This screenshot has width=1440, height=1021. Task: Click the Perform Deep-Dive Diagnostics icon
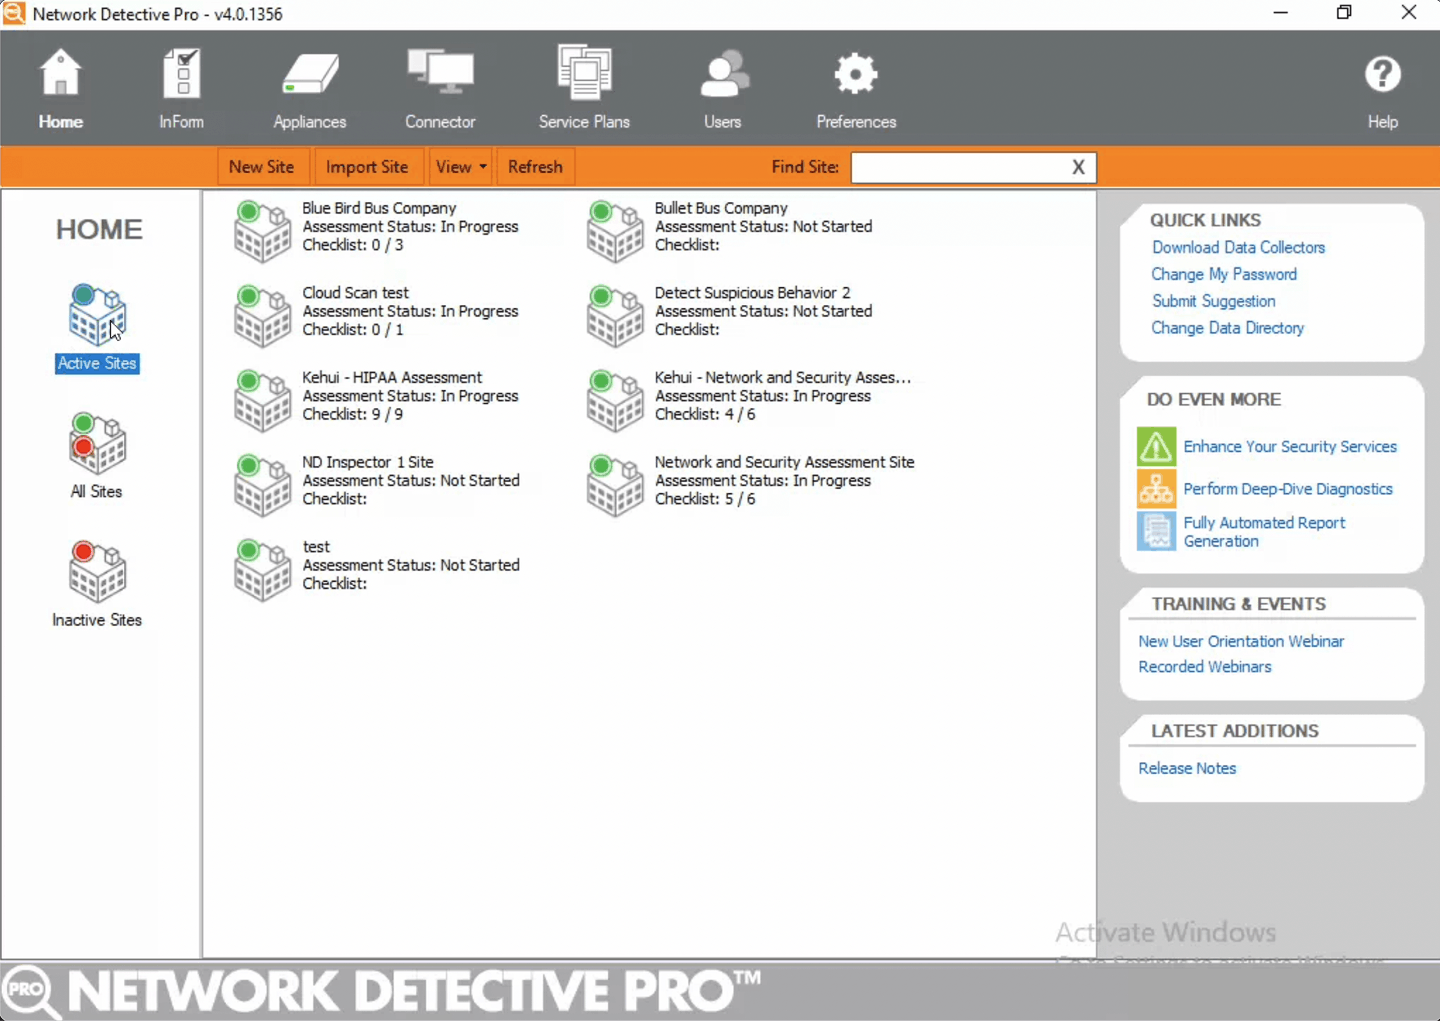[x=1156, y=489]
